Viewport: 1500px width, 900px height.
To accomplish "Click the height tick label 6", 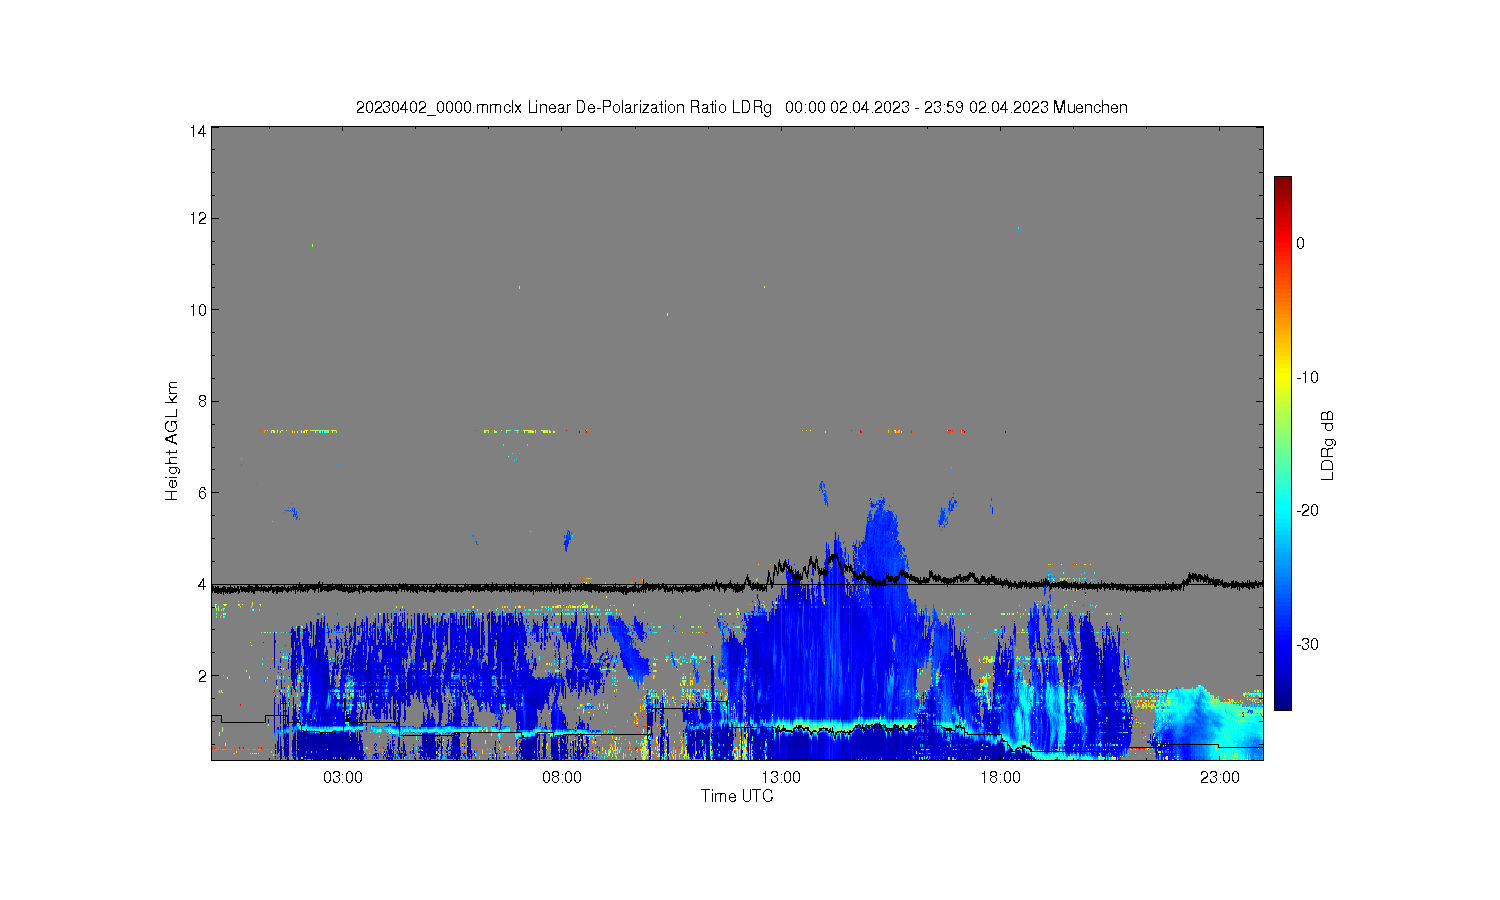I will [x=202, y=493].
